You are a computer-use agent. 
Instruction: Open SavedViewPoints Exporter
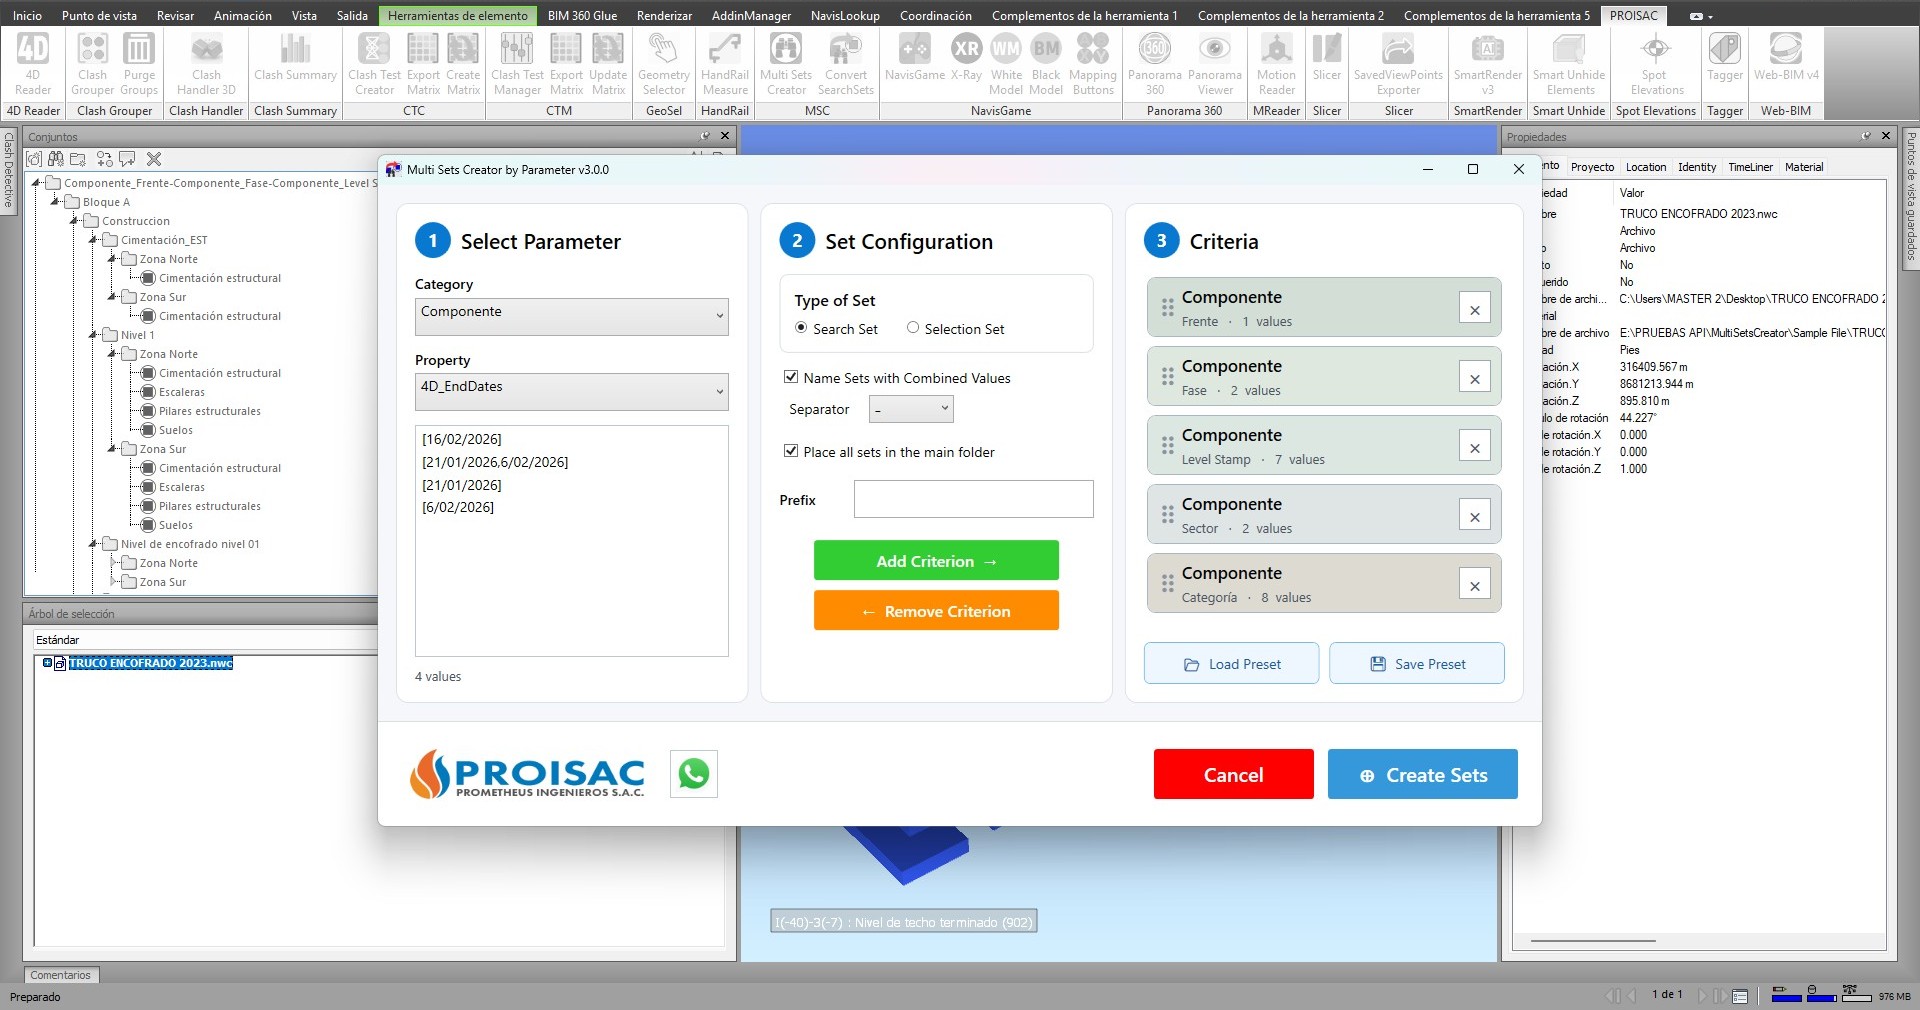point(1398,64)
